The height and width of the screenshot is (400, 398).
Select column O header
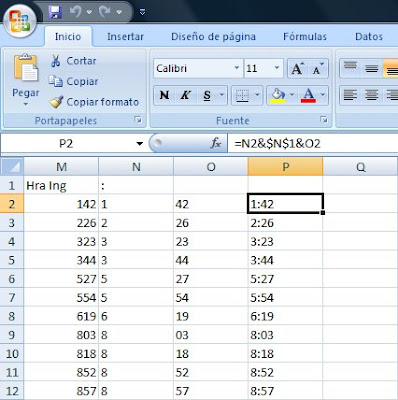pyautogui.click(x=211, y=167)
